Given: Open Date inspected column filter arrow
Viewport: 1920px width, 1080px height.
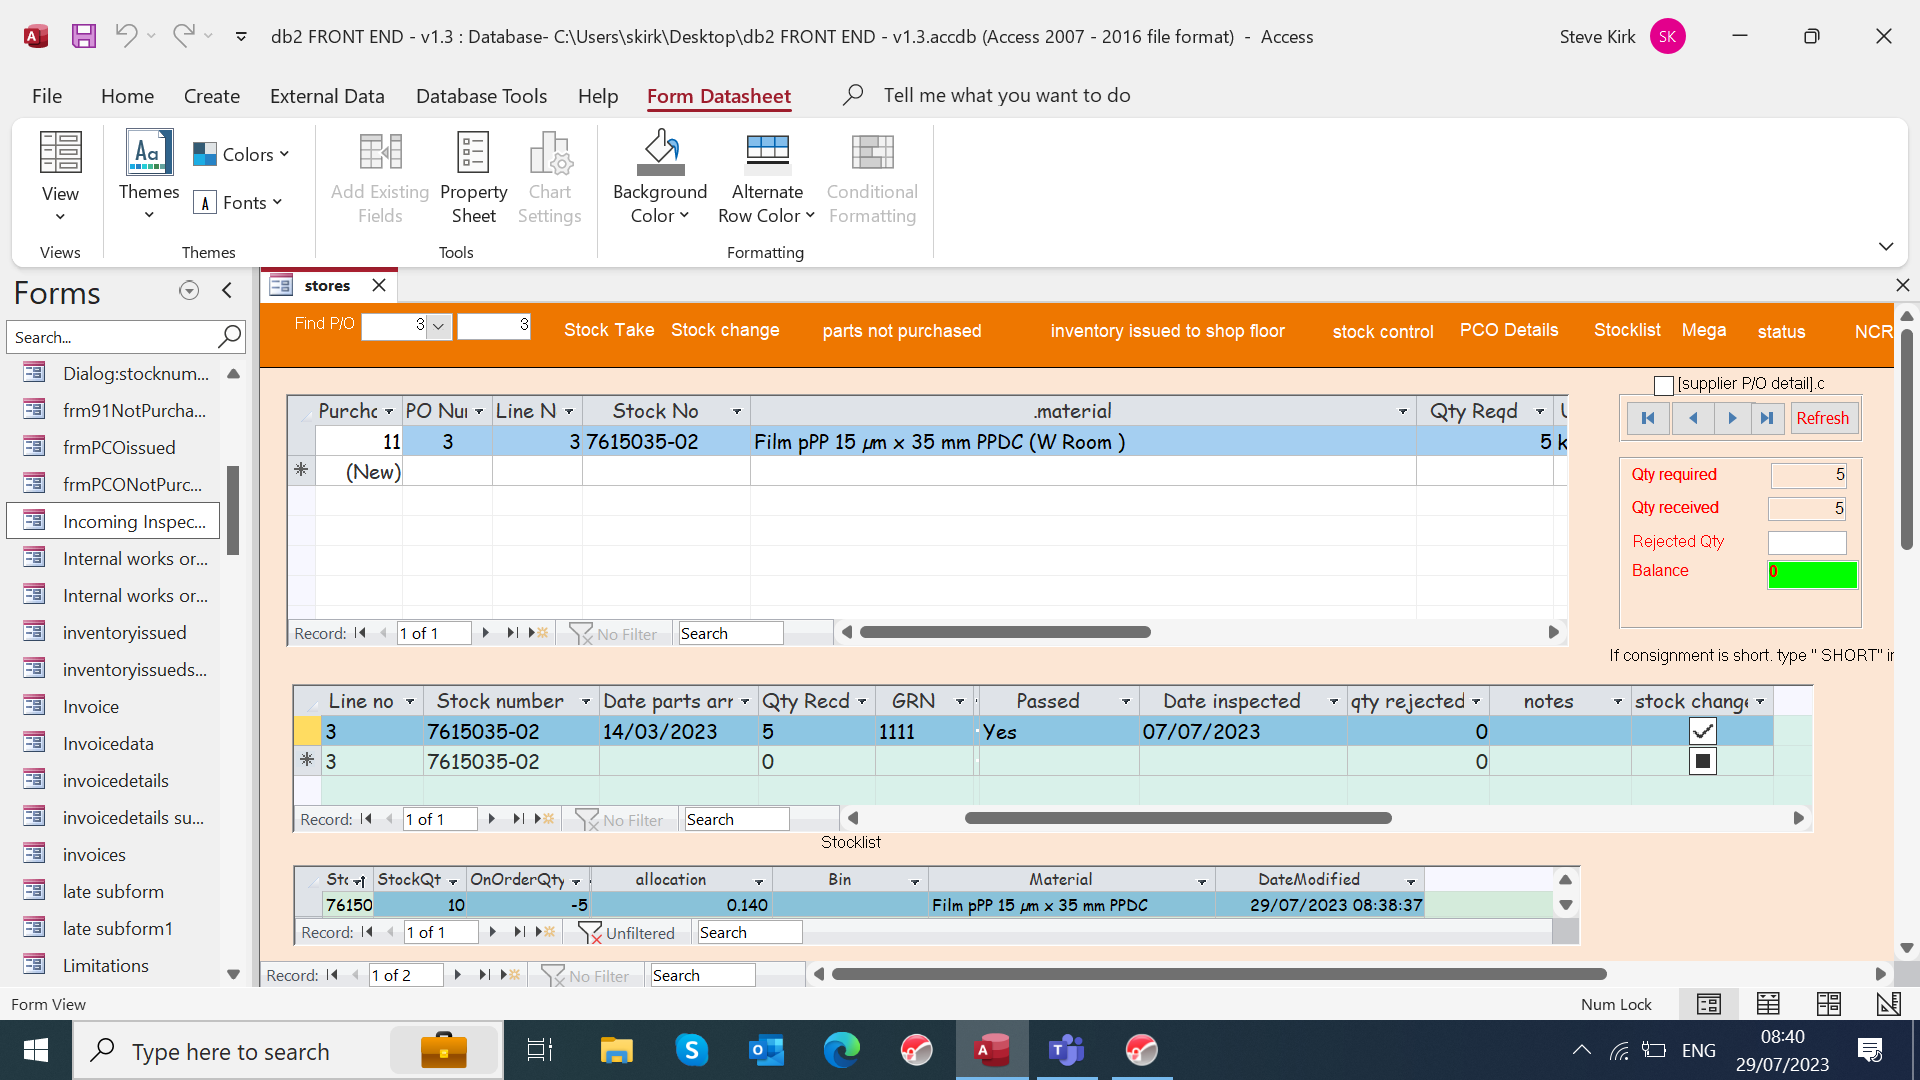Looking at the screenshot, I should pyautogui.click(x=1334, y=702).
